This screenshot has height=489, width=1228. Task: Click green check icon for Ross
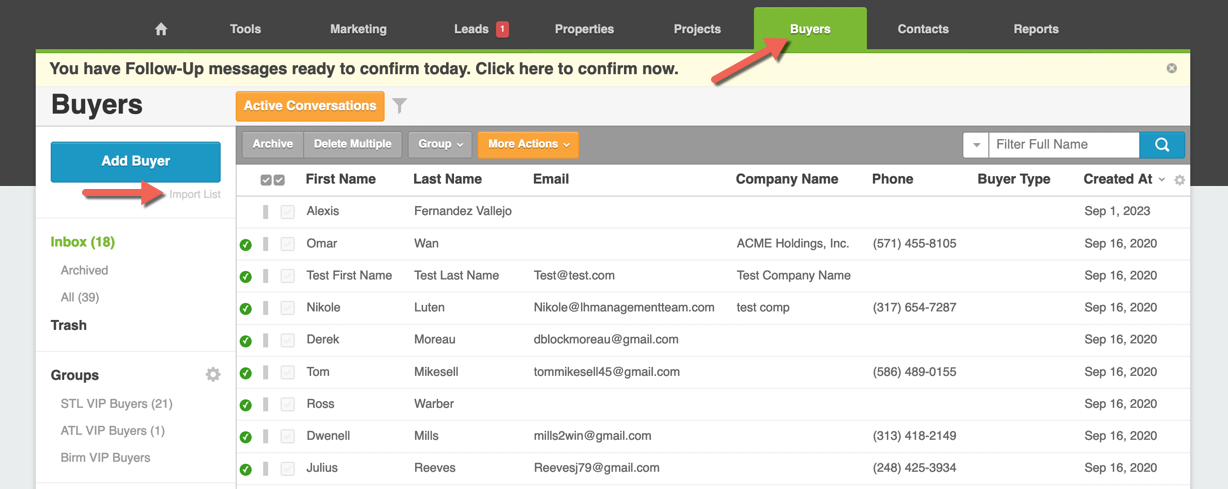pos(246,404)
